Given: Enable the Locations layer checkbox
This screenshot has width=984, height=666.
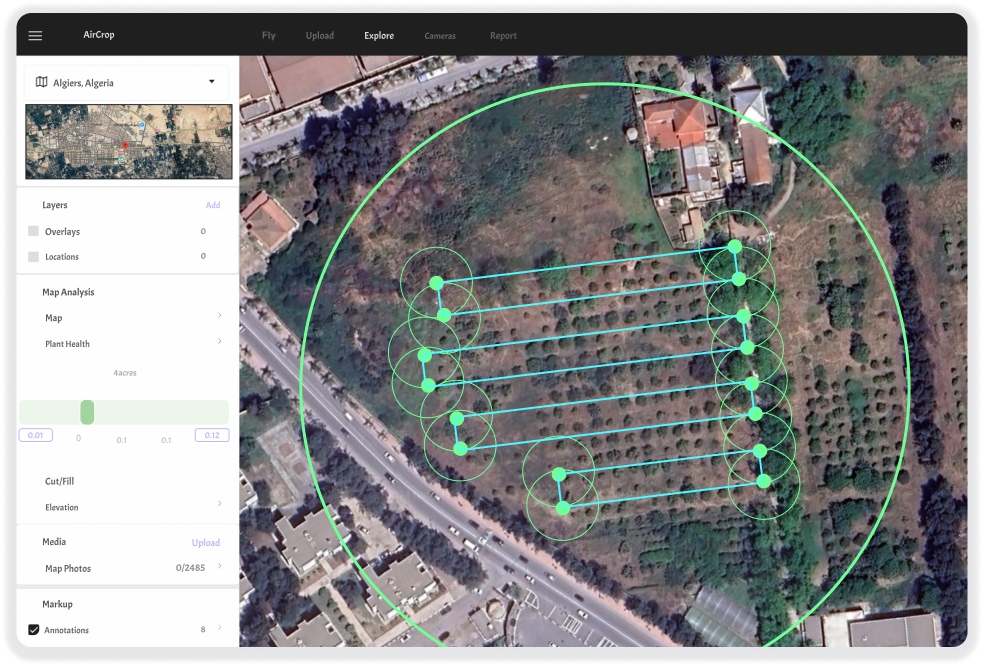Looking at the screenshot, I should coord(31,256).
